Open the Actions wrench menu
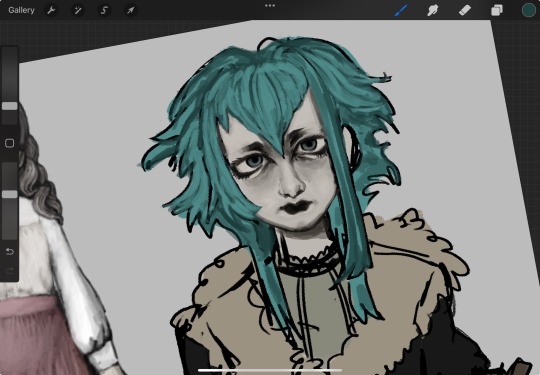The width and height of the screenshot is (540, 375). [51, 10]
